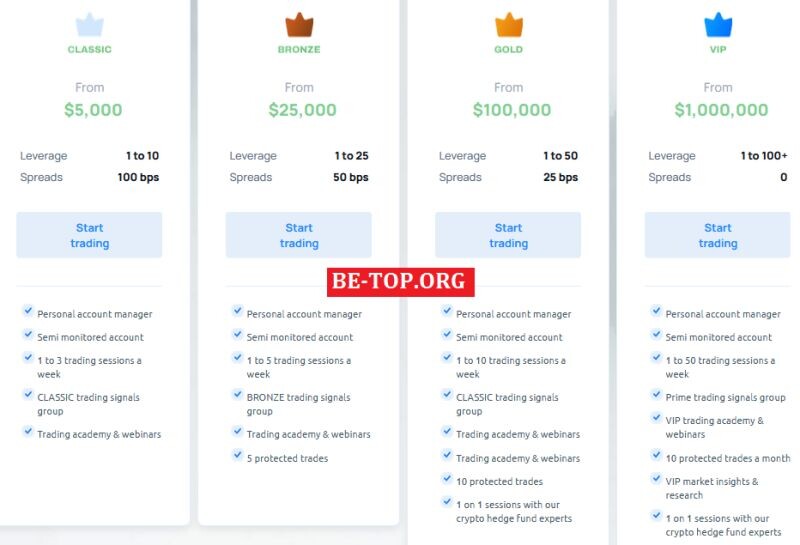Start trading with the Bronze plan
This screenshot has width=800, height=545.
(299, 235)
